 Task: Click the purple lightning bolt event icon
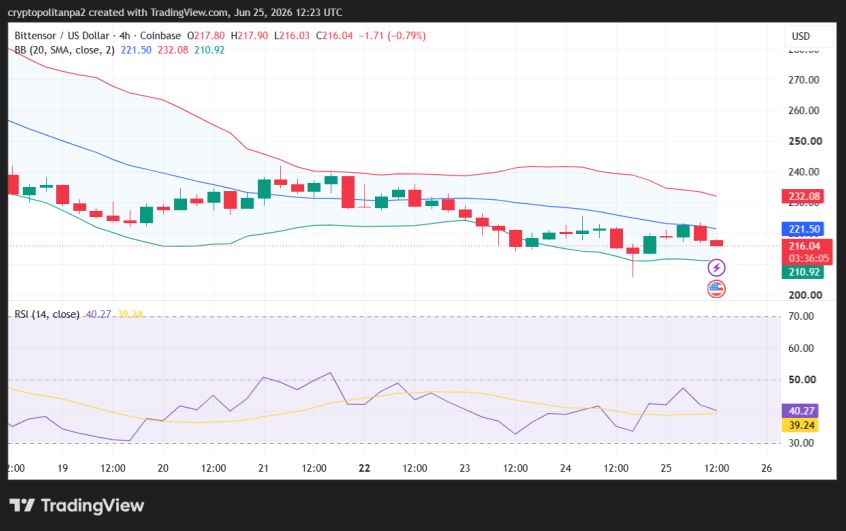click(x=716, y=267)
